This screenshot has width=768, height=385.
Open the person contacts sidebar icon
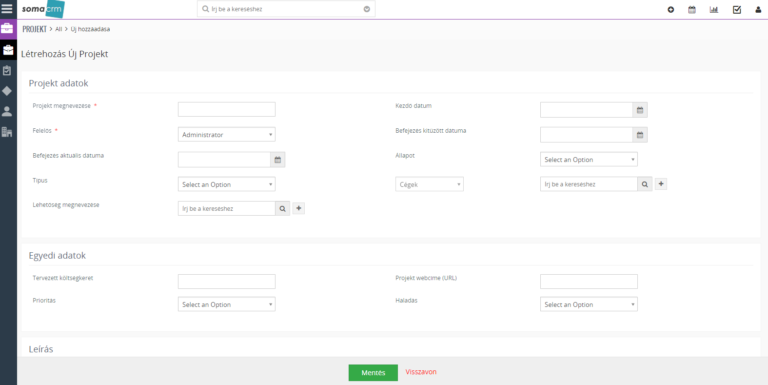[7, 111]
